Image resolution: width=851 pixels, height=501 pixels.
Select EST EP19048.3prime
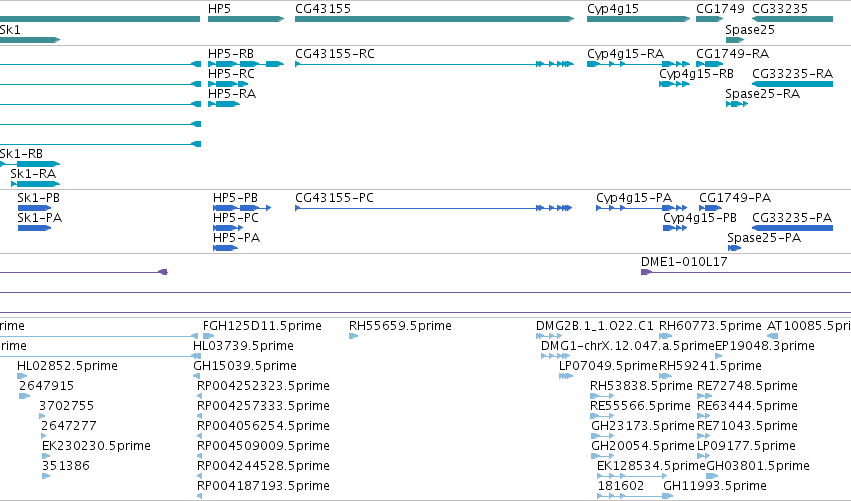[719, 356]
